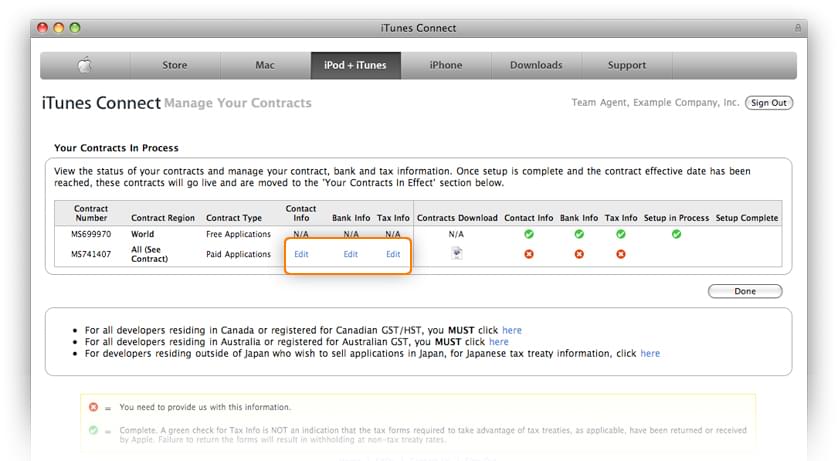Click the red X legend icon
This screenshot has height=461, width=838.
pos(94,407)
